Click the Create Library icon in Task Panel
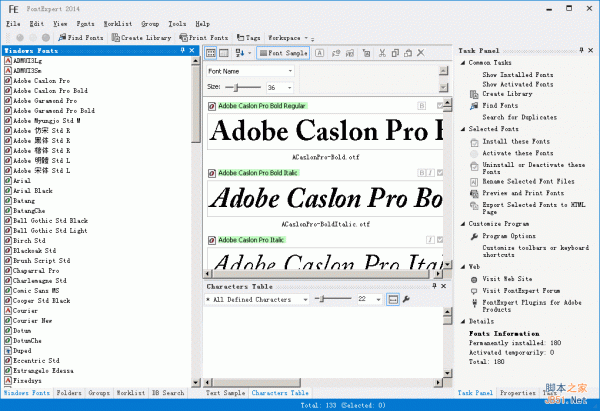The width and height of the screenshot is (600, 411). (474, 94)
